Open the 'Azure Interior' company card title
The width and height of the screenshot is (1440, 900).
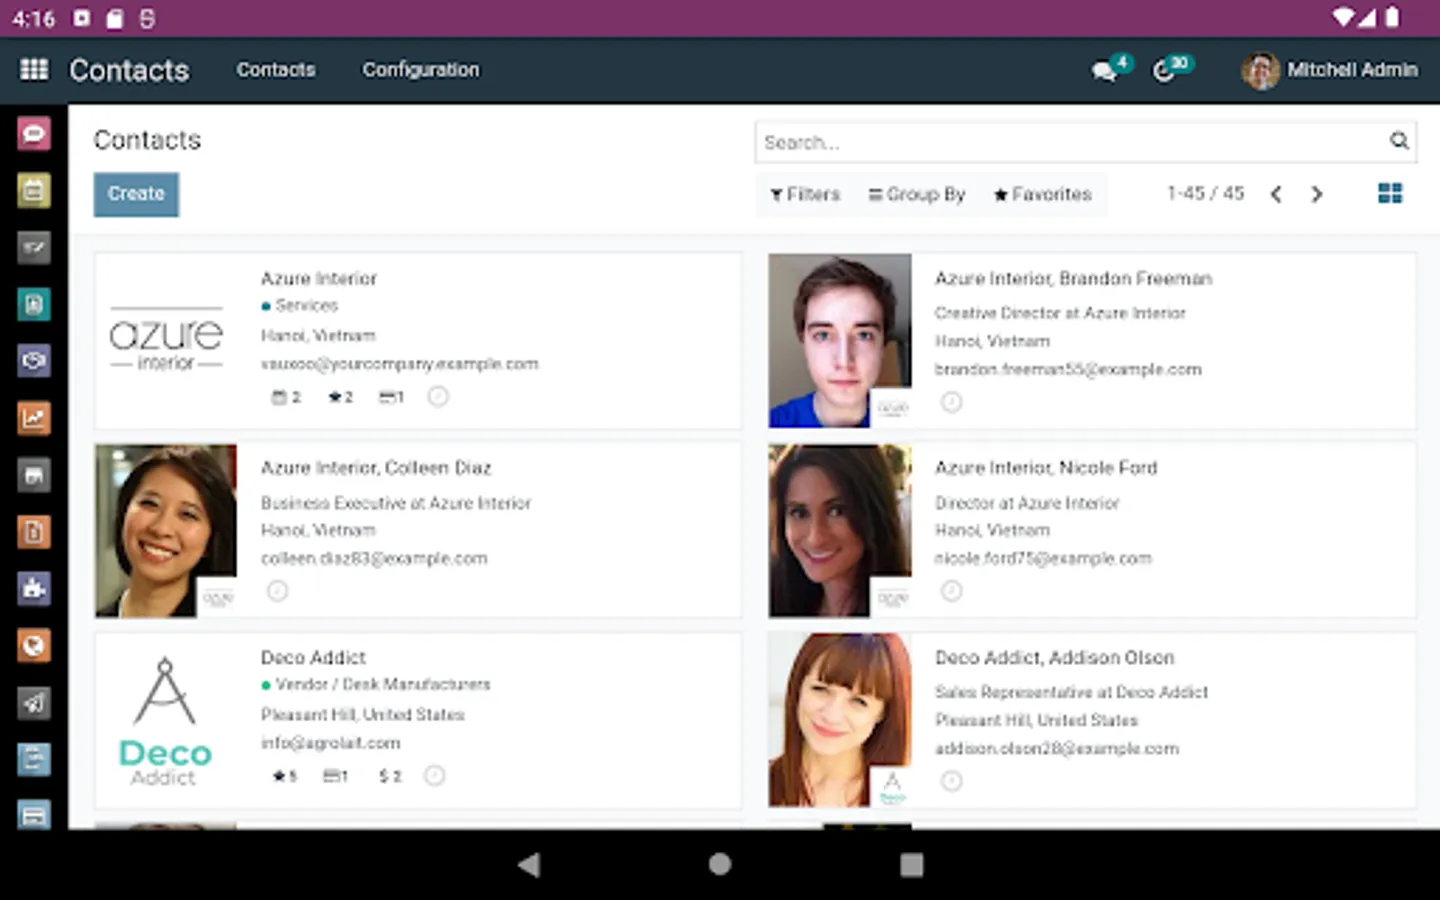coord(319,279)
